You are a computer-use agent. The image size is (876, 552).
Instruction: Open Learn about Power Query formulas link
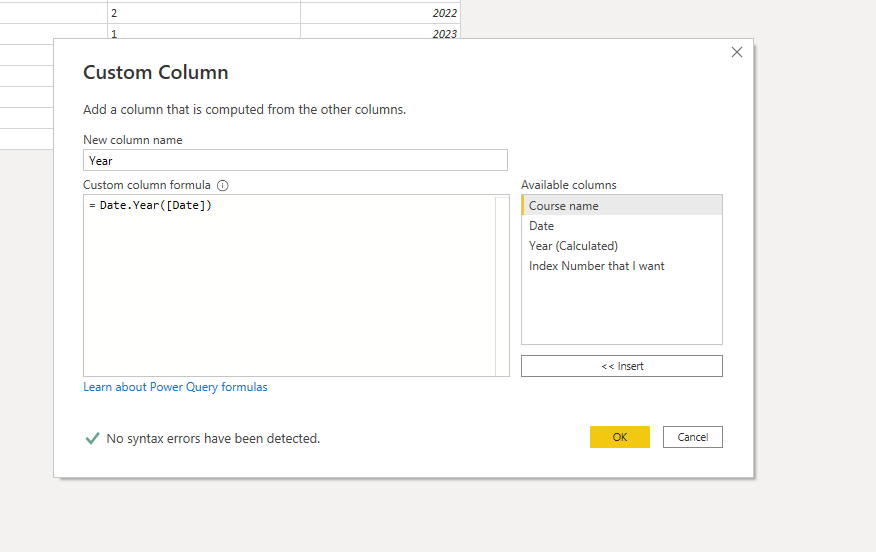(175, 387)
